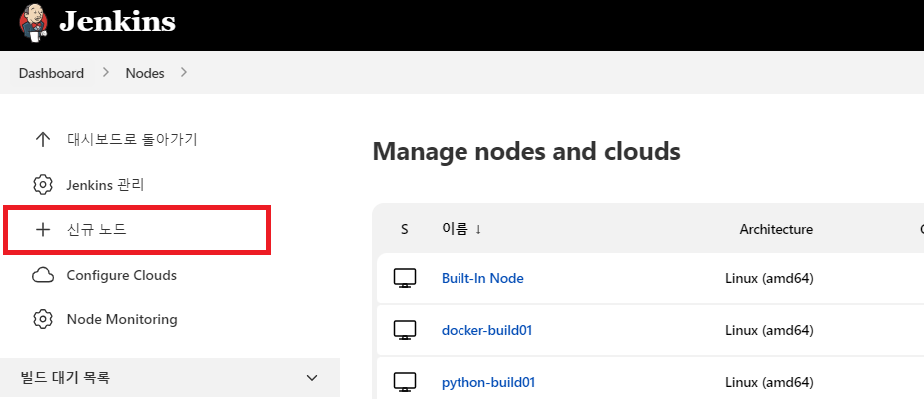Open the docker-build01 node link
Image resolution: width=924 pixels, height=399 pixels.
pos(487,330)
